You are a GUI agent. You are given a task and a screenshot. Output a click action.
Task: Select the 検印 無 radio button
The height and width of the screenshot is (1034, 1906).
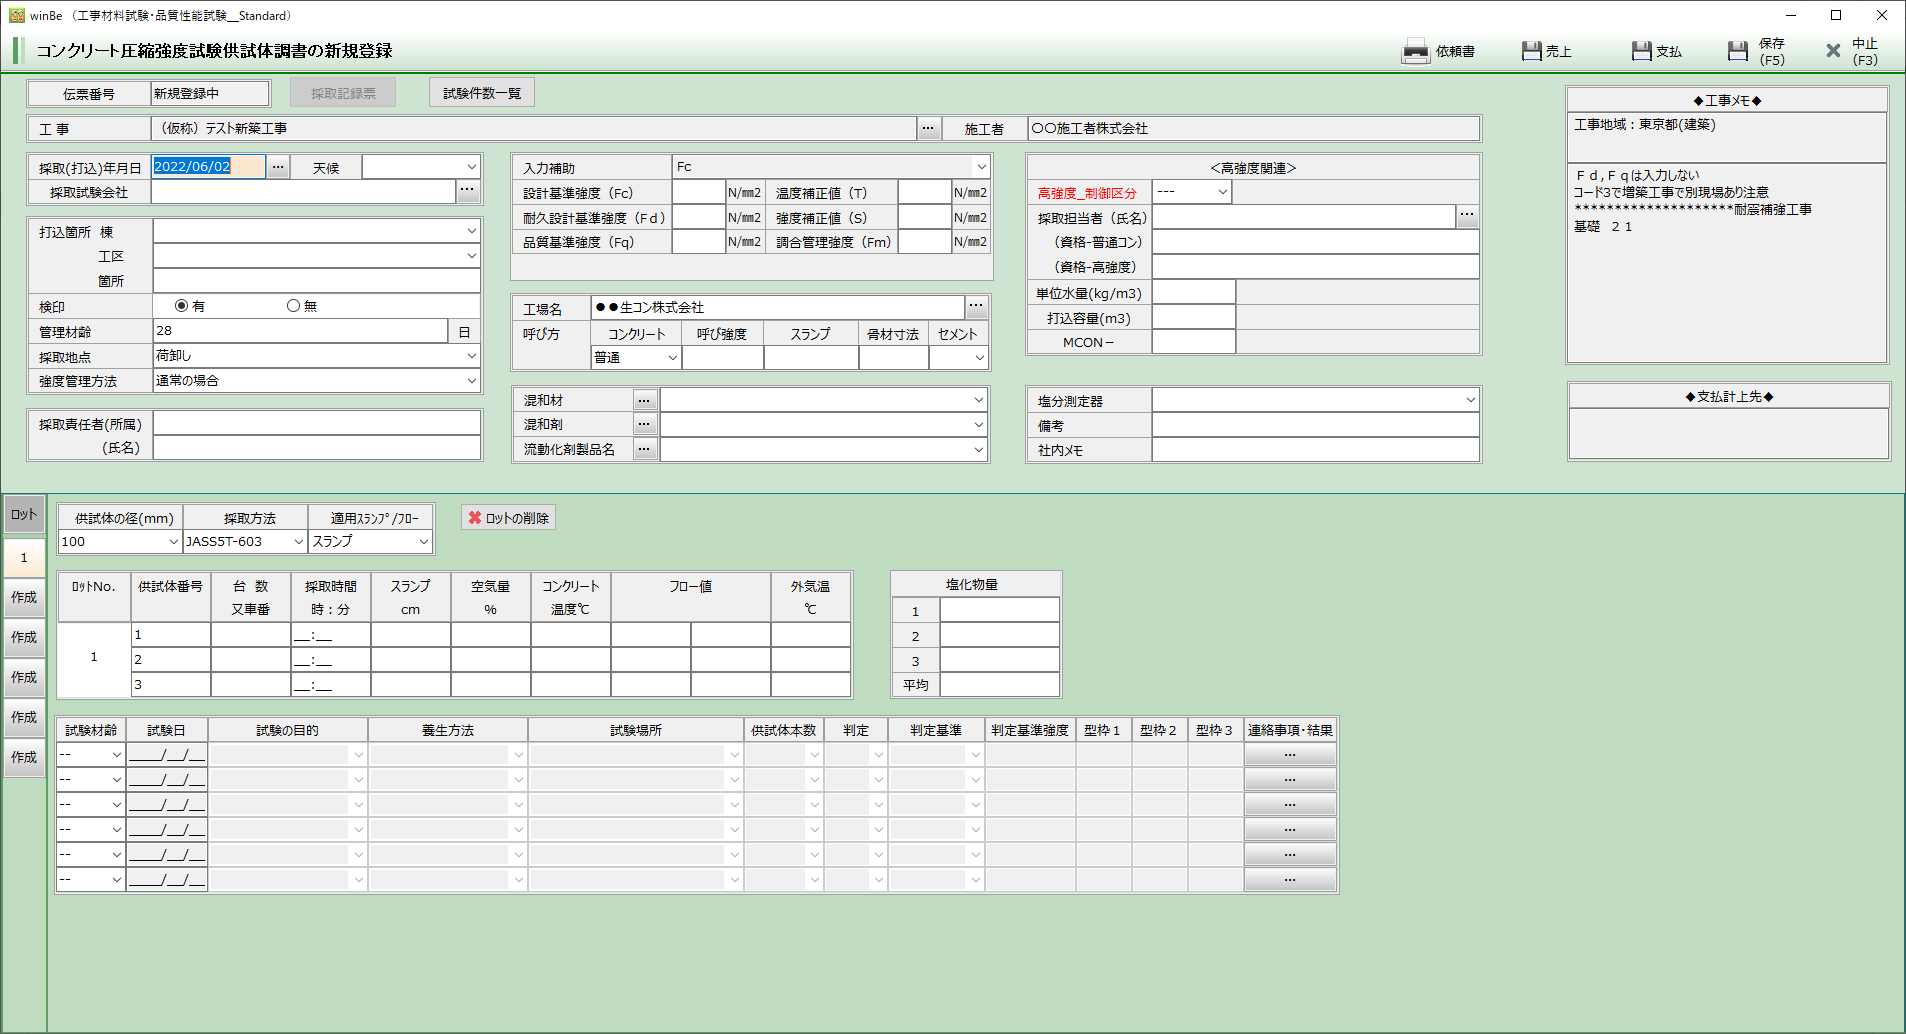tap(293, 306)
